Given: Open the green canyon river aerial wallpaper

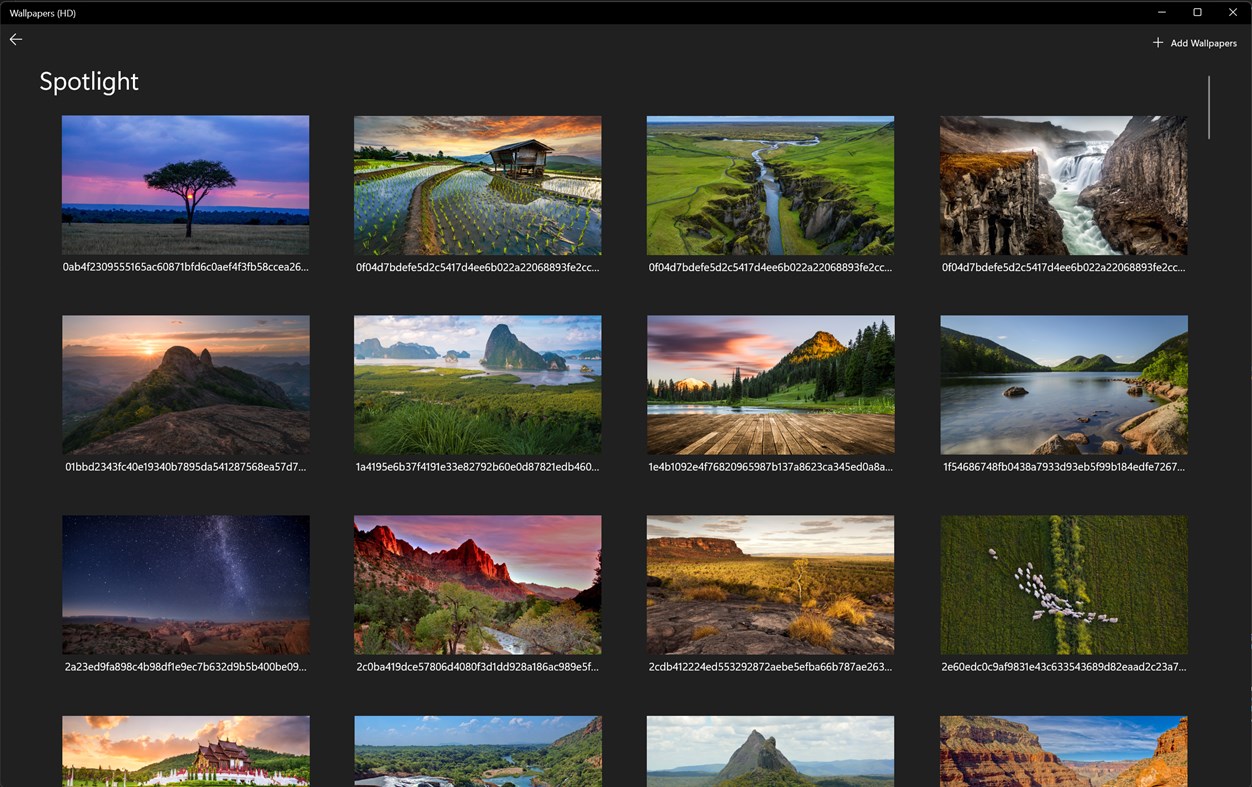Looking at the screenshot, I should 770,185.
